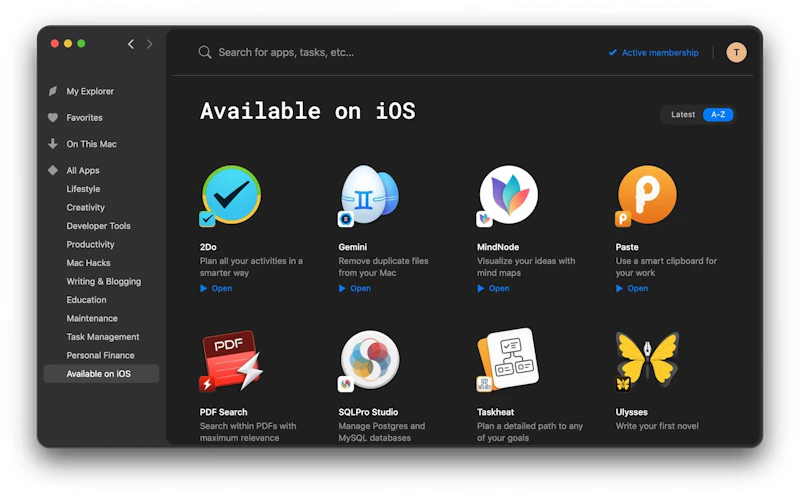Open Writing & Blogging category
The height and width of the screenshot is (497, 800).
coord(104,282)
